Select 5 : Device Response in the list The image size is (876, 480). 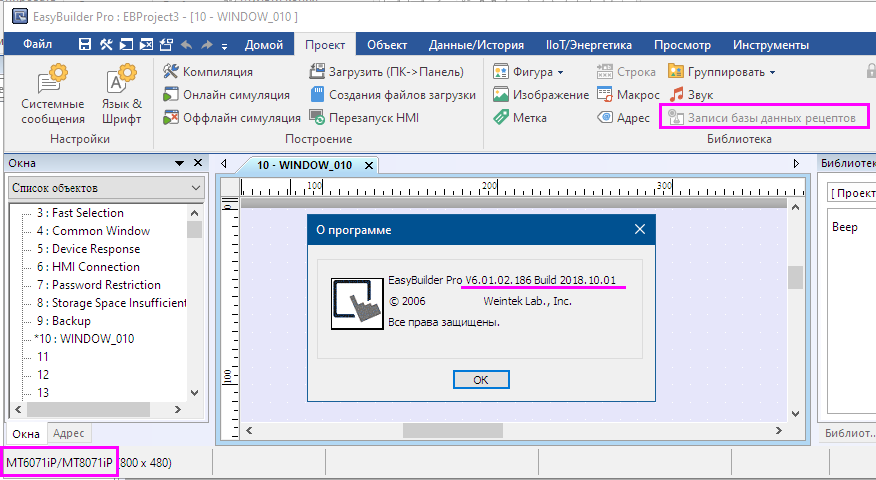88,249
